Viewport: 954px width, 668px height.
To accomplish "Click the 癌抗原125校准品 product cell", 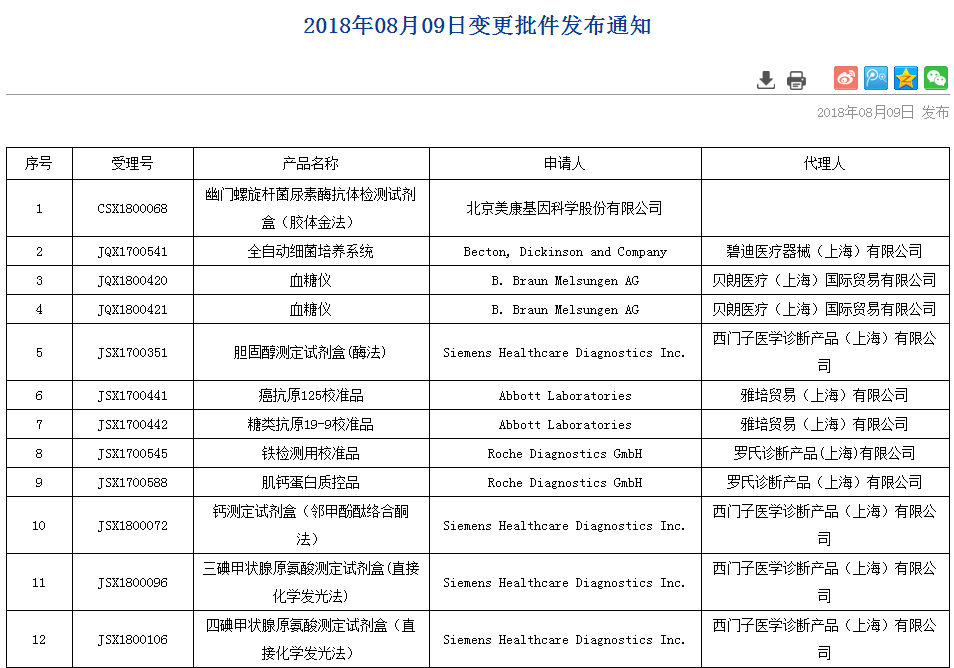I will pos(310,396).
